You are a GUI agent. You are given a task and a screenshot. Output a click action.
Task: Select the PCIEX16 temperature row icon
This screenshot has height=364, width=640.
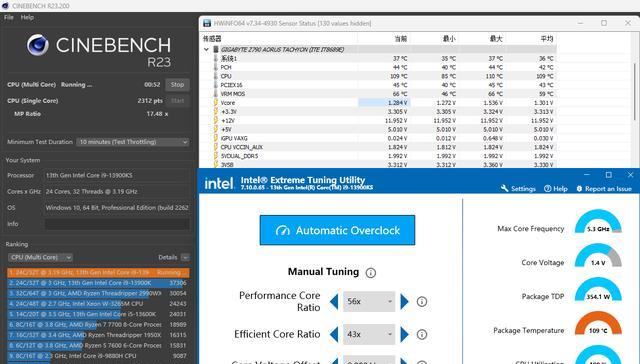(x=216, y=85)
